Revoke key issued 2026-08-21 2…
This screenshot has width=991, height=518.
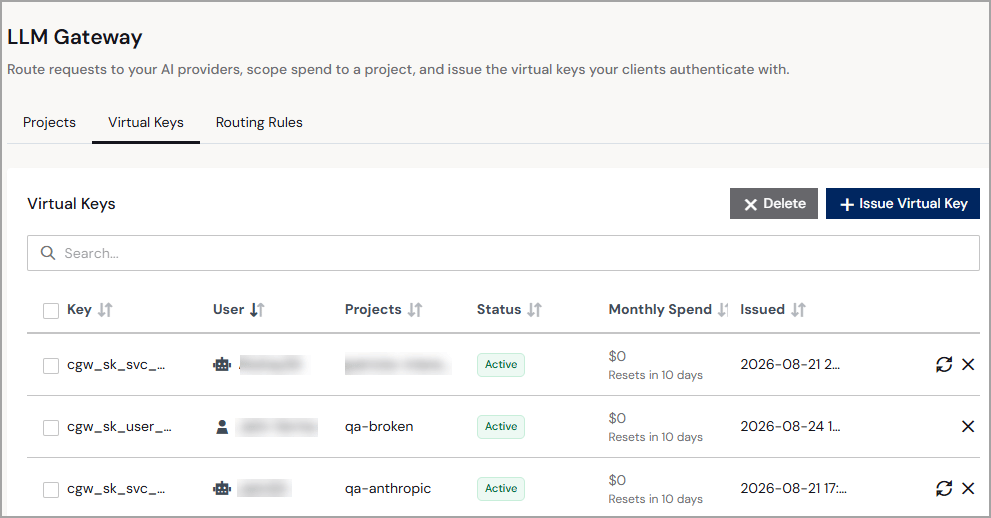968,364
